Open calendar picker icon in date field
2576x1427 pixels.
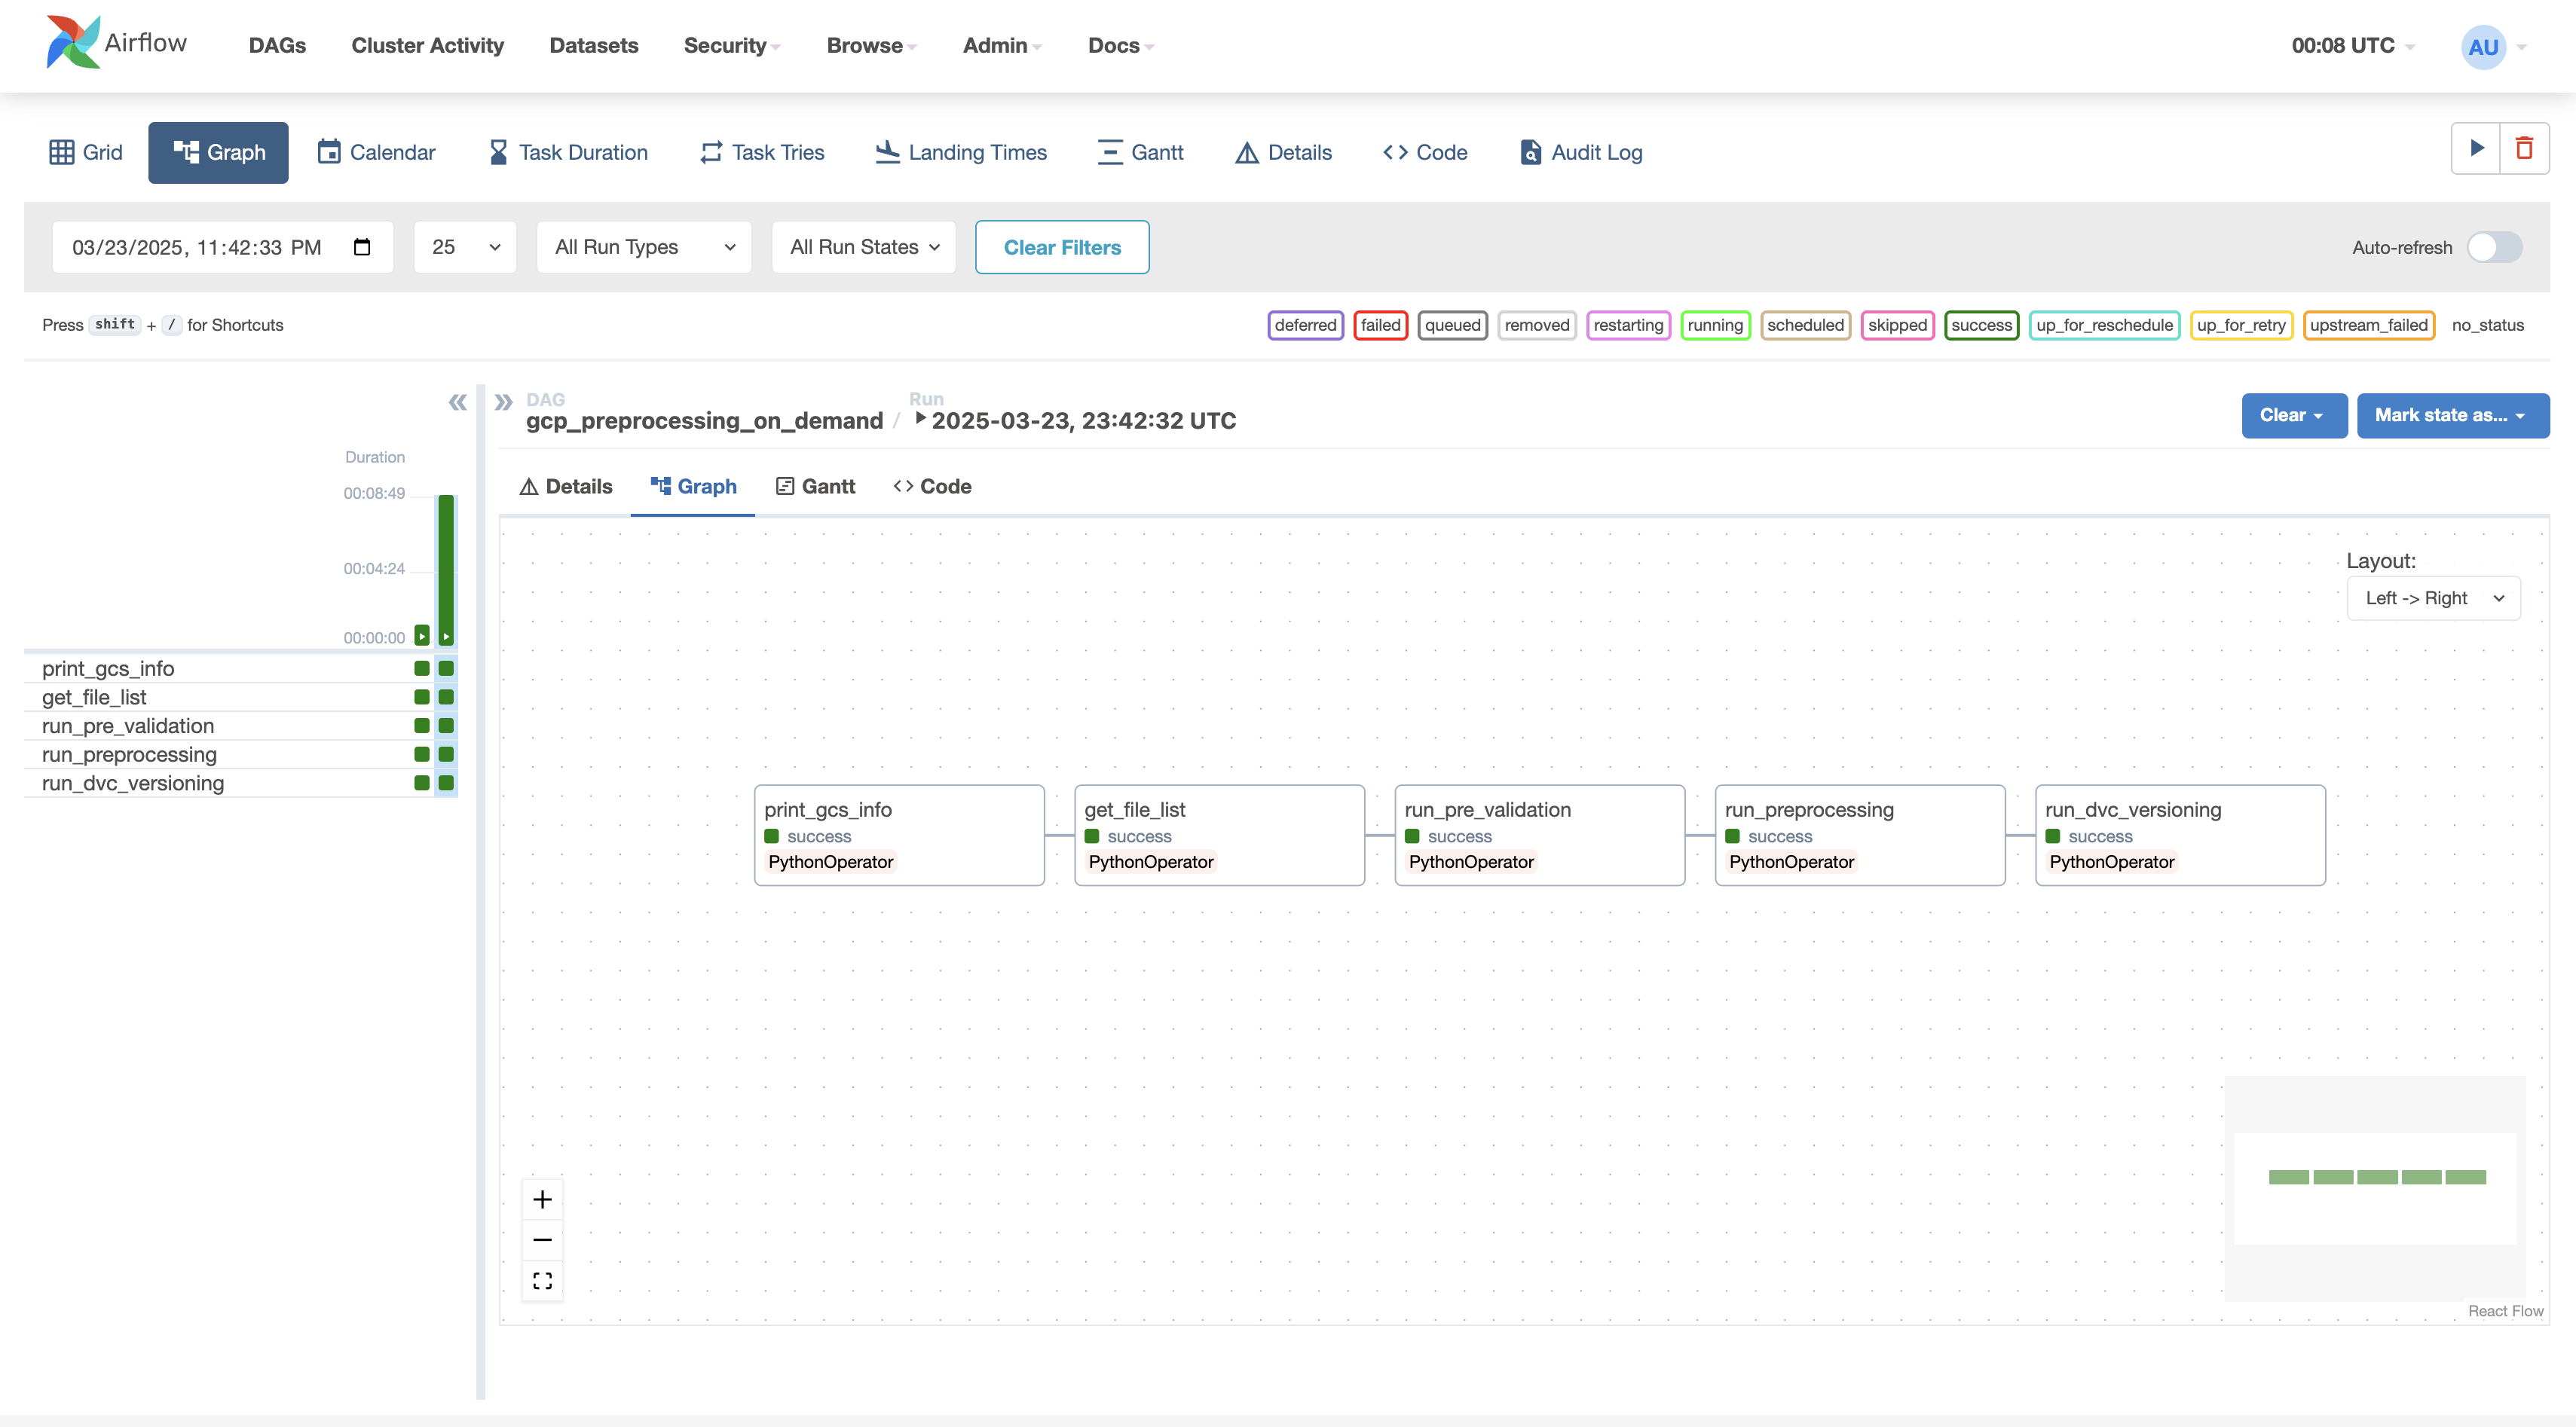[x=362, y=247]
